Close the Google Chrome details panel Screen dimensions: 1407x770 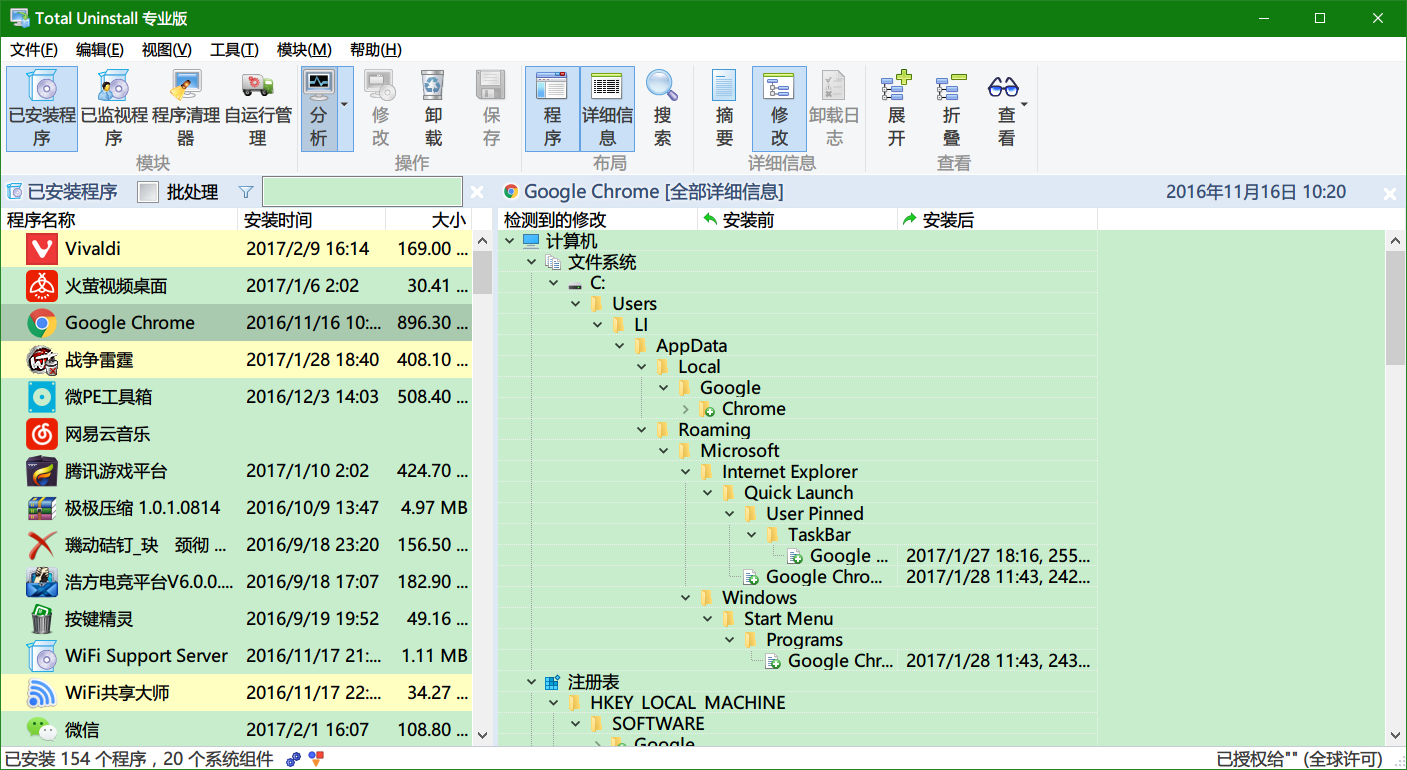point(1389,193)
